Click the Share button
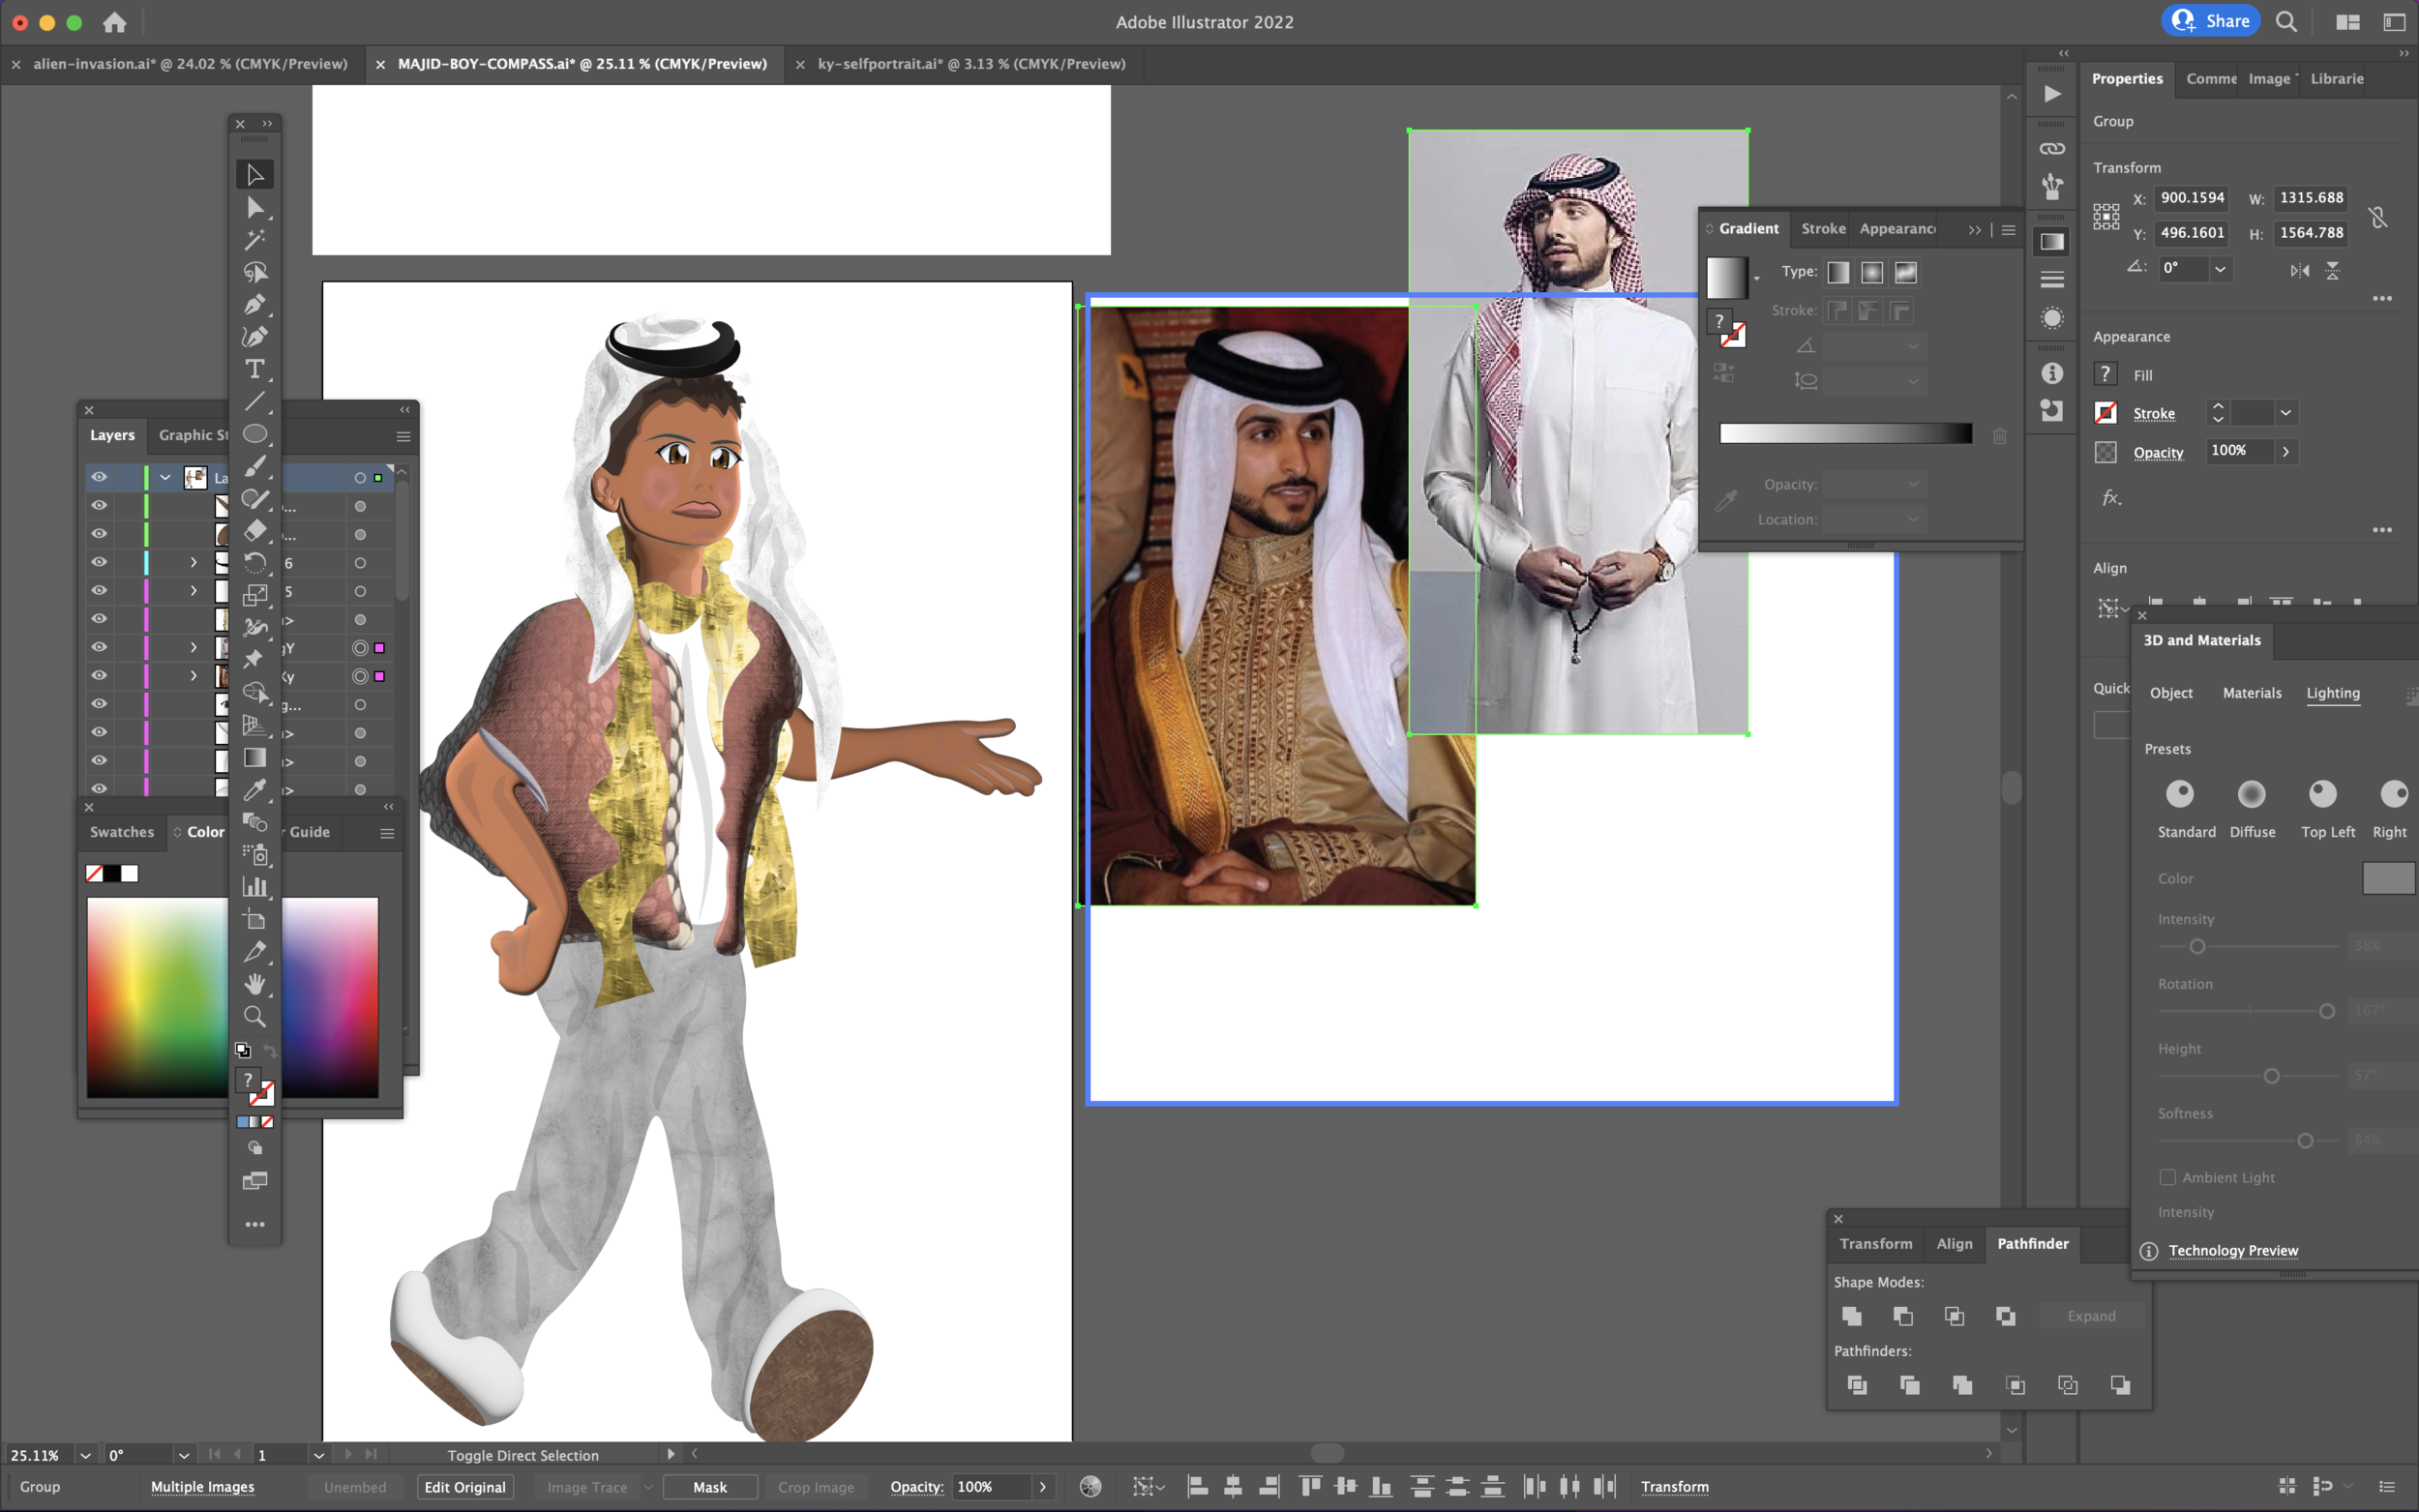The height and width of the screenshot is (1512, 2419). click(x=2210, y=21)
